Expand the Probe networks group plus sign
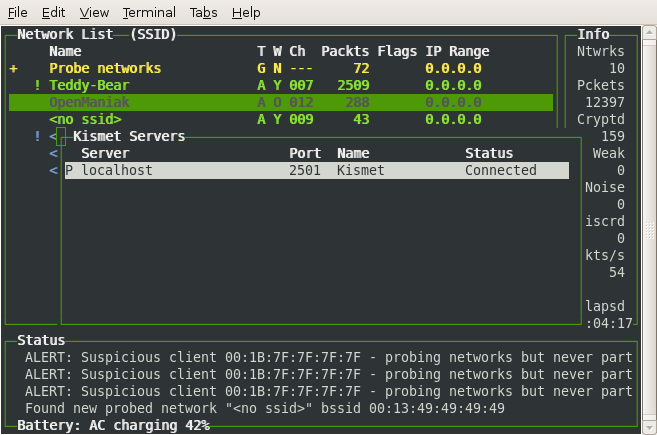 [x=13, y=68]
